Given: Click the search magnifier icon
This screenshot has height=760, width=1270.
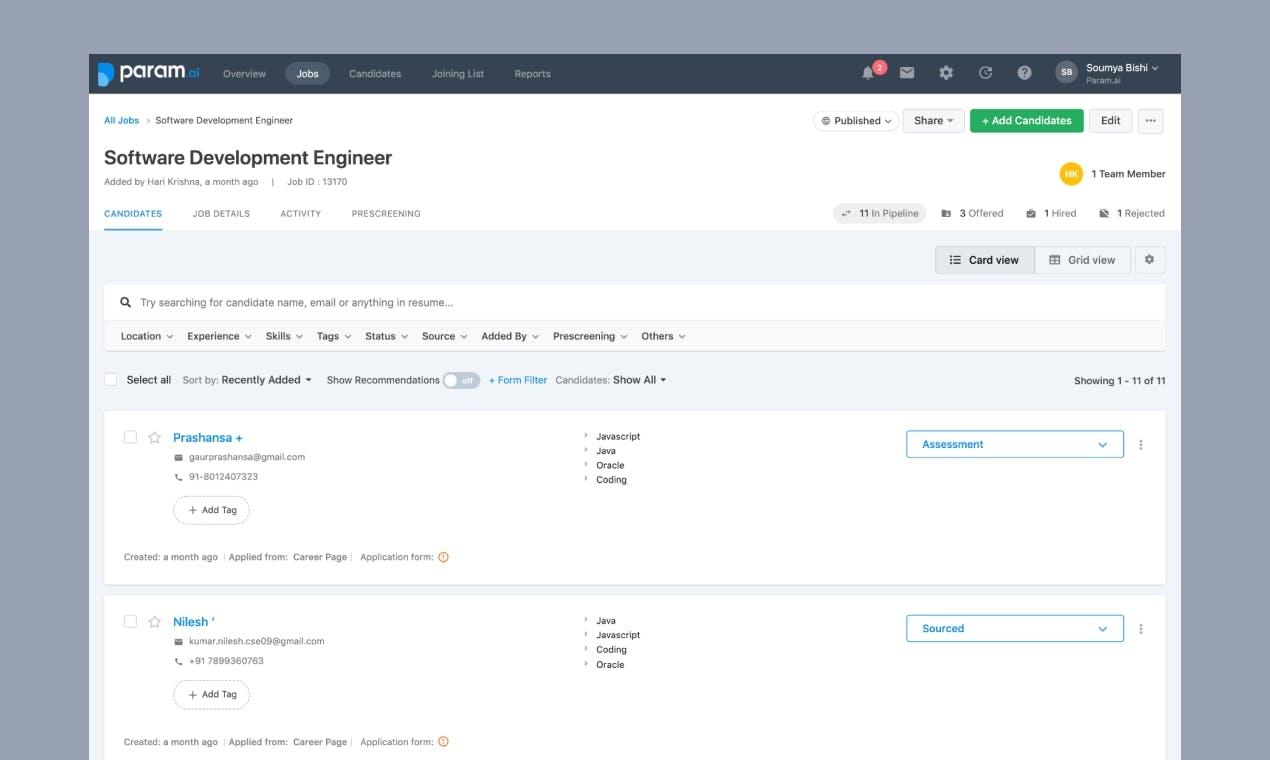Looking at the screenshot, I should coord(126,302).
